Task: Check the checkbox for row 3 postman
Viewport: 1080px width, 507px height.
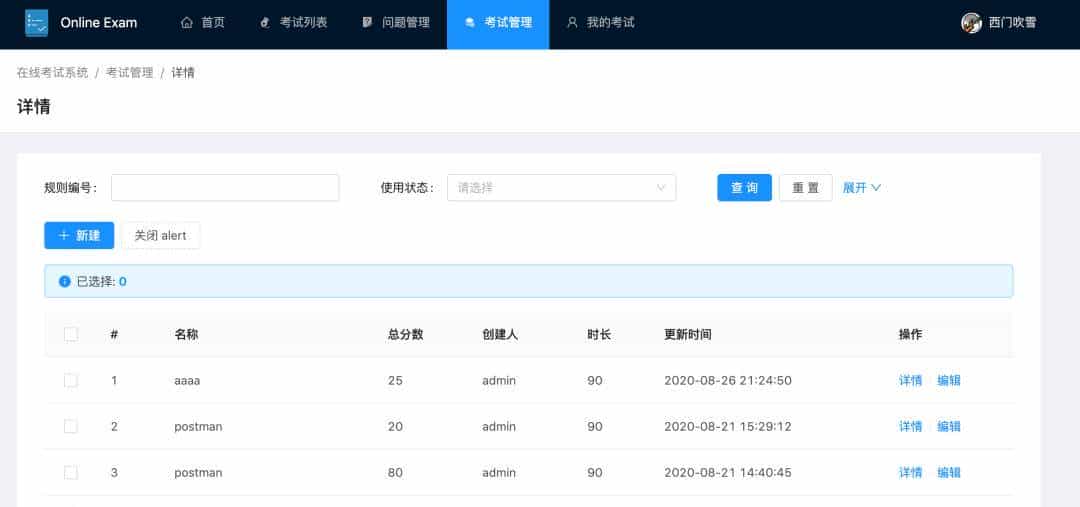Action: tap(71, 473)
